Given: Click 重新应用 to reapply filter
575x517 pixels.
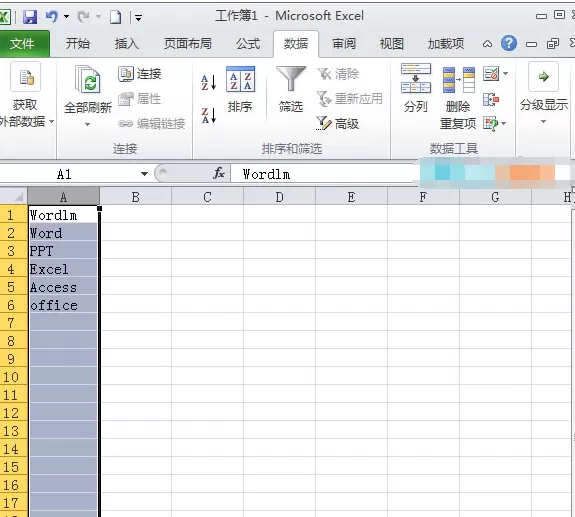Looking at the screenshot, I should (349, 99).
